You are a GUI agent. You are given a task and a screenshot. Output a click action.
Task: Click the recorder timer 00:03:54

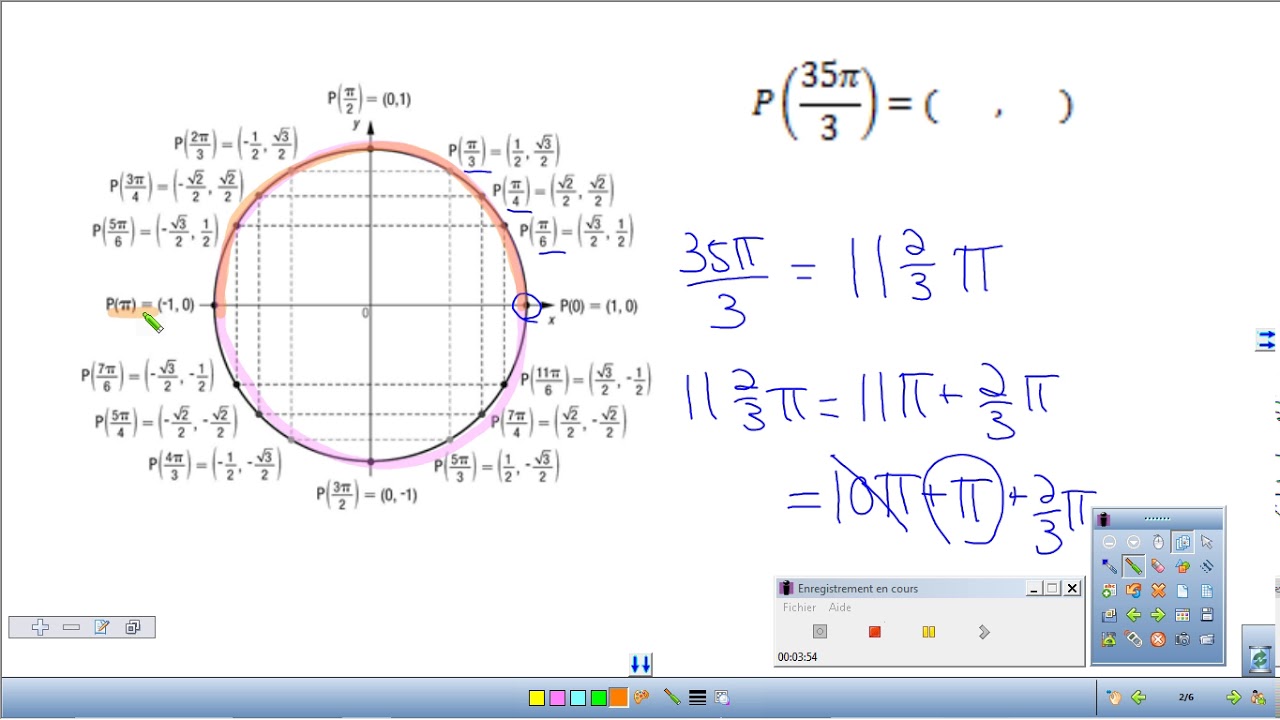pos(797,657)
